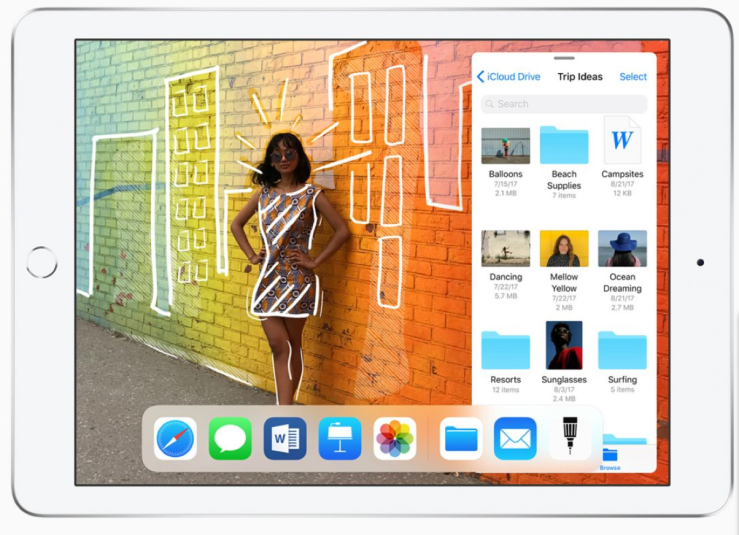Open the Mellow Yellow photo
739x535 pixels.
coord(564,248)
